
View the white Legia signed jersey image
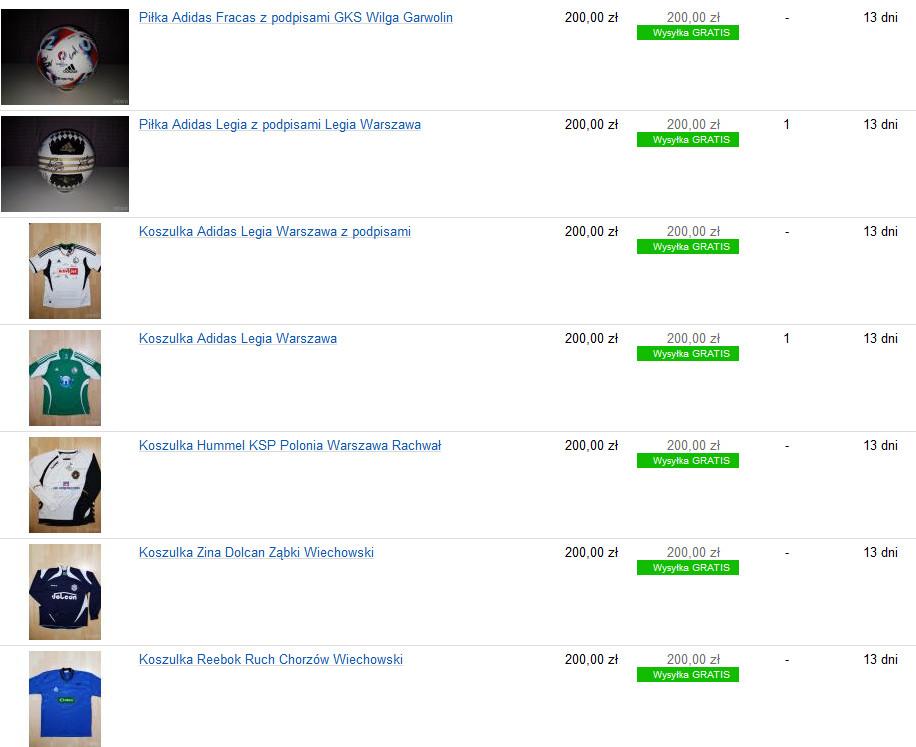coord(65,270)
